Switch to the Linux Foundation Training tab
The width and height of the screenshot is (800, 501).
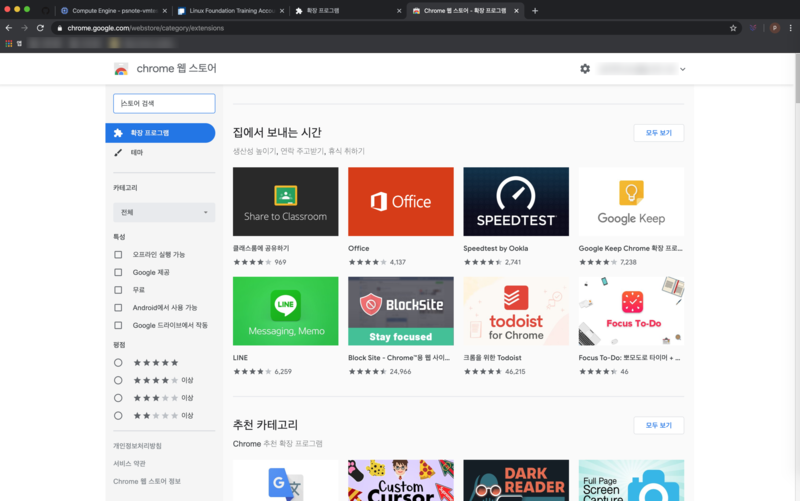pyautogui.click(x=231, y=11)
